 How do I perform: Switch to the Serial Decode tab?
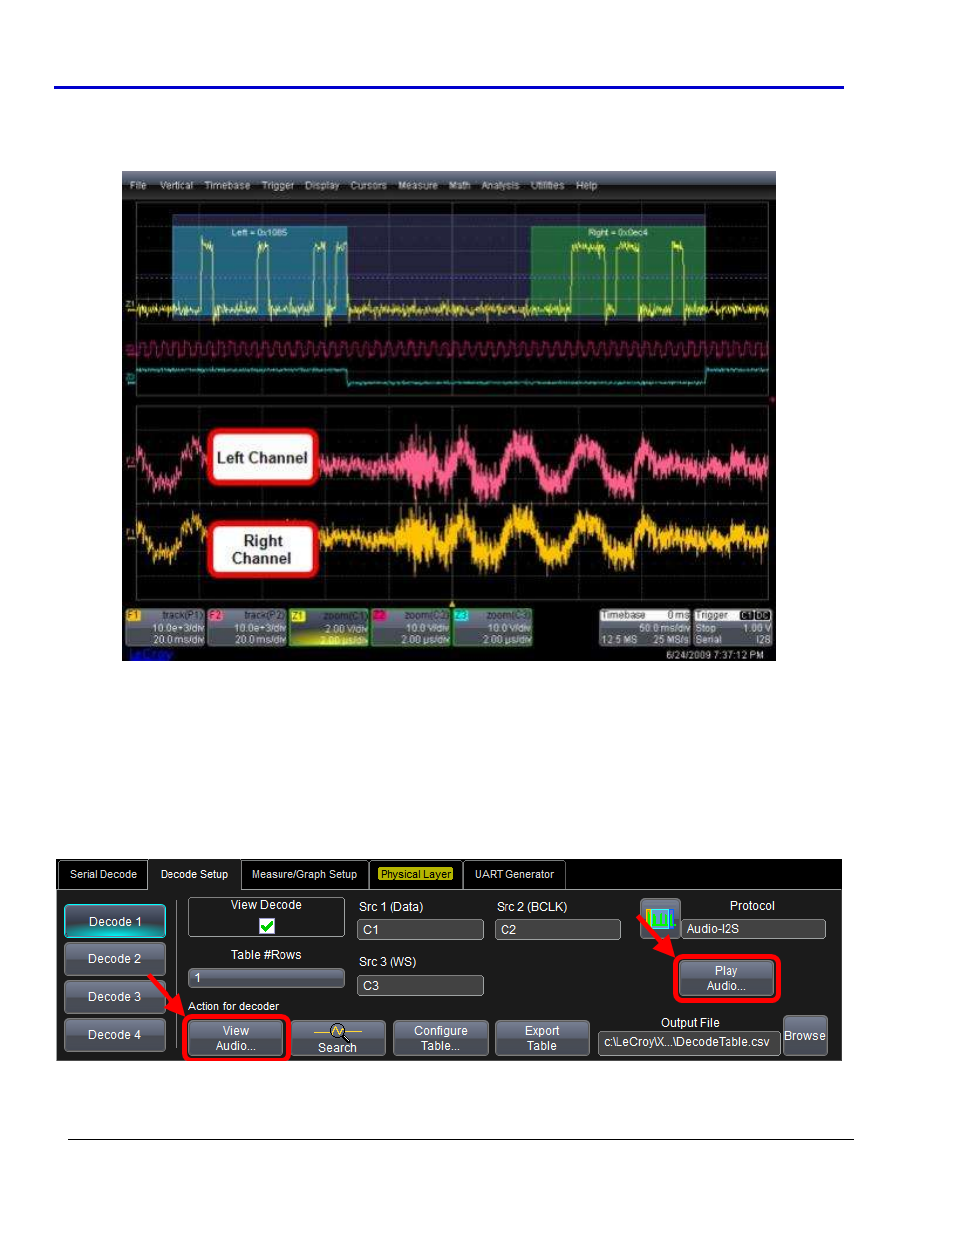click(x=103, y=875)
